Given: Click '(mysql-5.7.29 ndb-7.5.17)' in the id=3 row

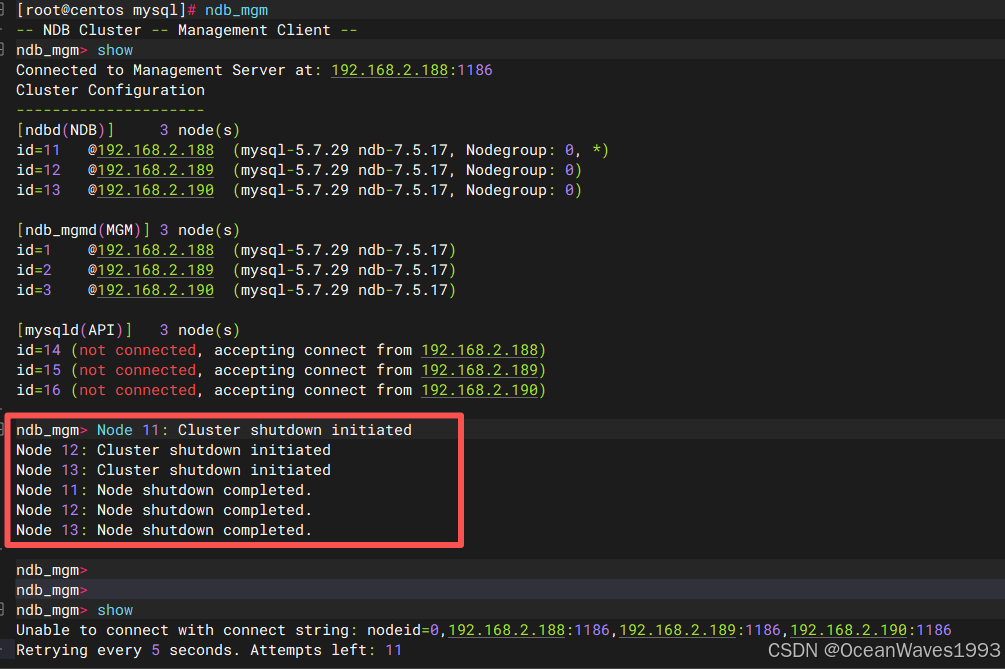Looking at the screenshot, I should [344, 290].
